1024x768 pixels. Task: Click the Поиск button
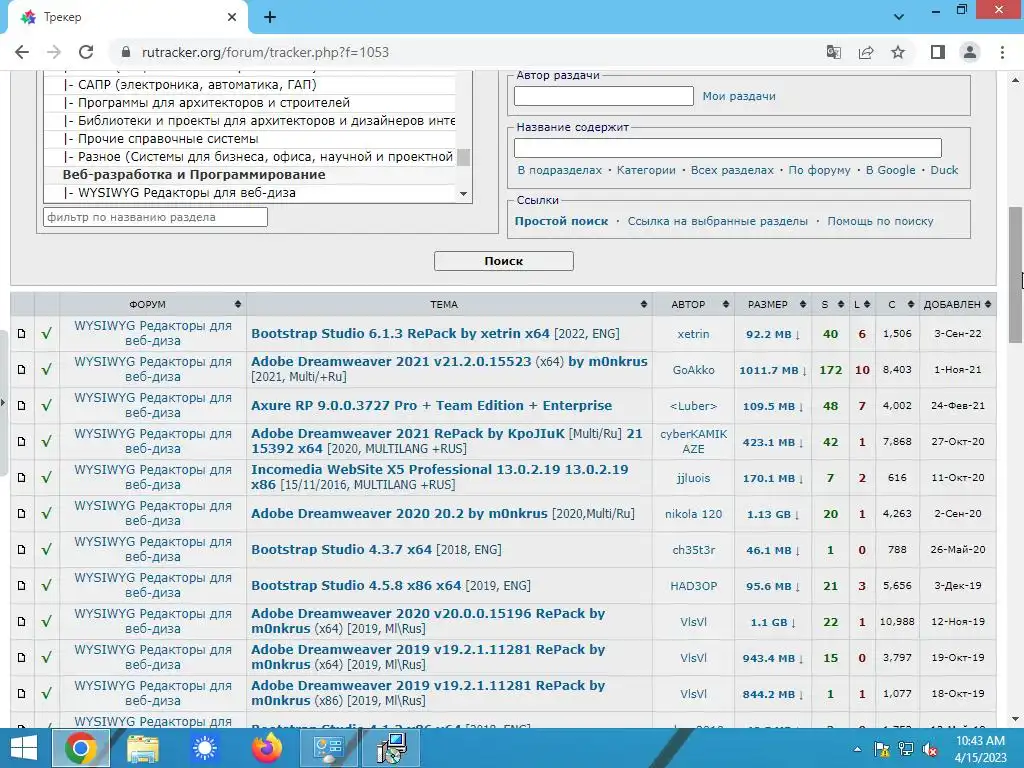pyautogui.click(x=504, y=261)
